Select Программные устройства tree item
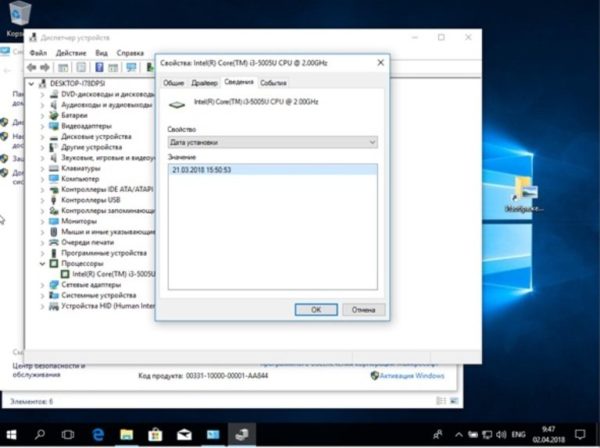 point(104,253)
